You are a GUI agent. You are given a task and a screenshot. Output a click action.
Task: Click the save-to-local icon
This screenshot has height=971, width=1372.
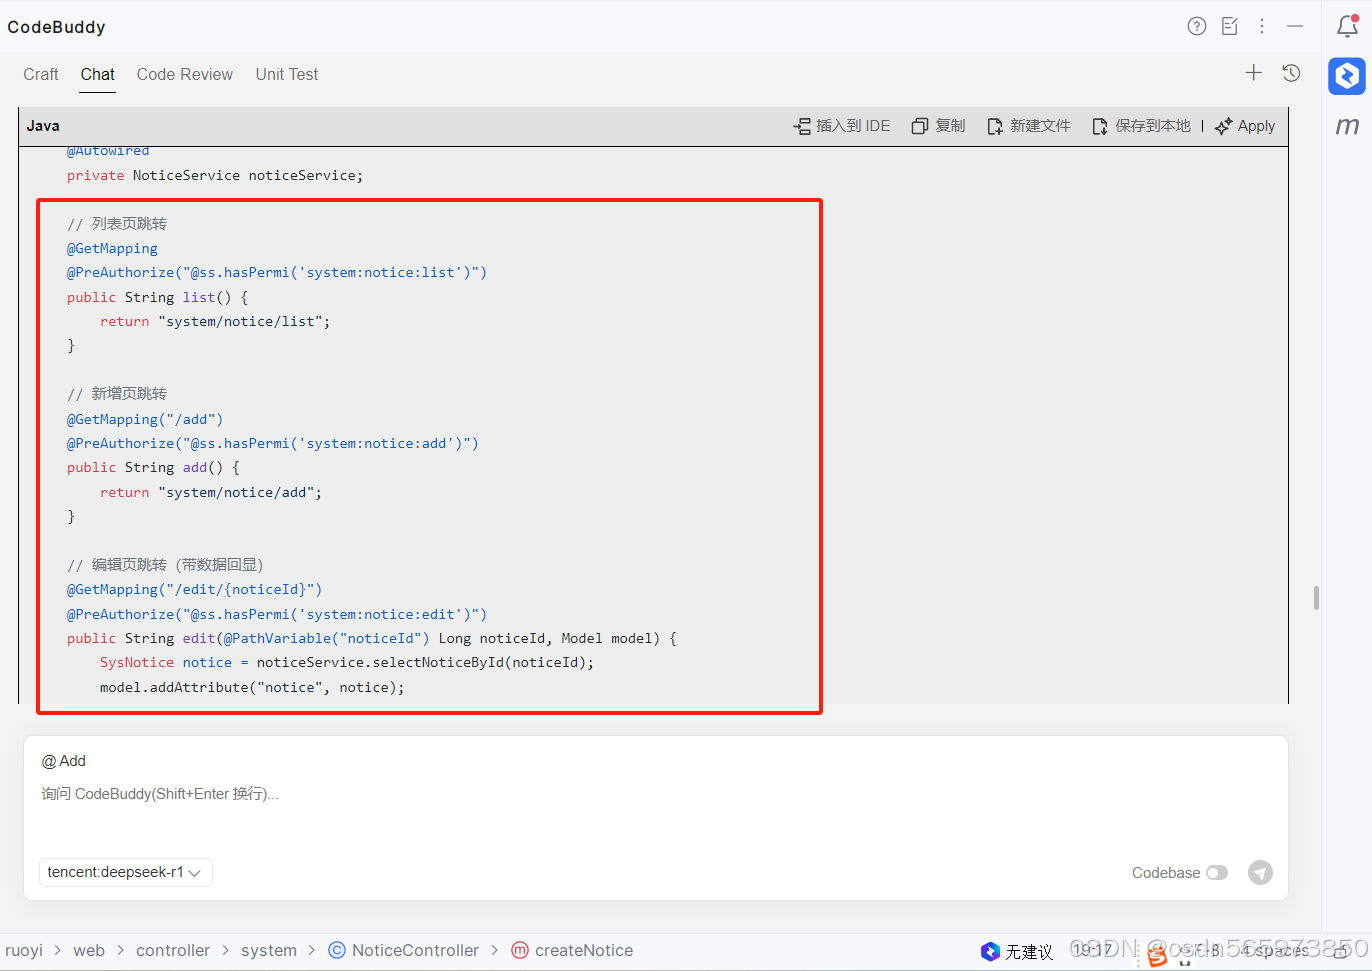(x=1100, y=126)
